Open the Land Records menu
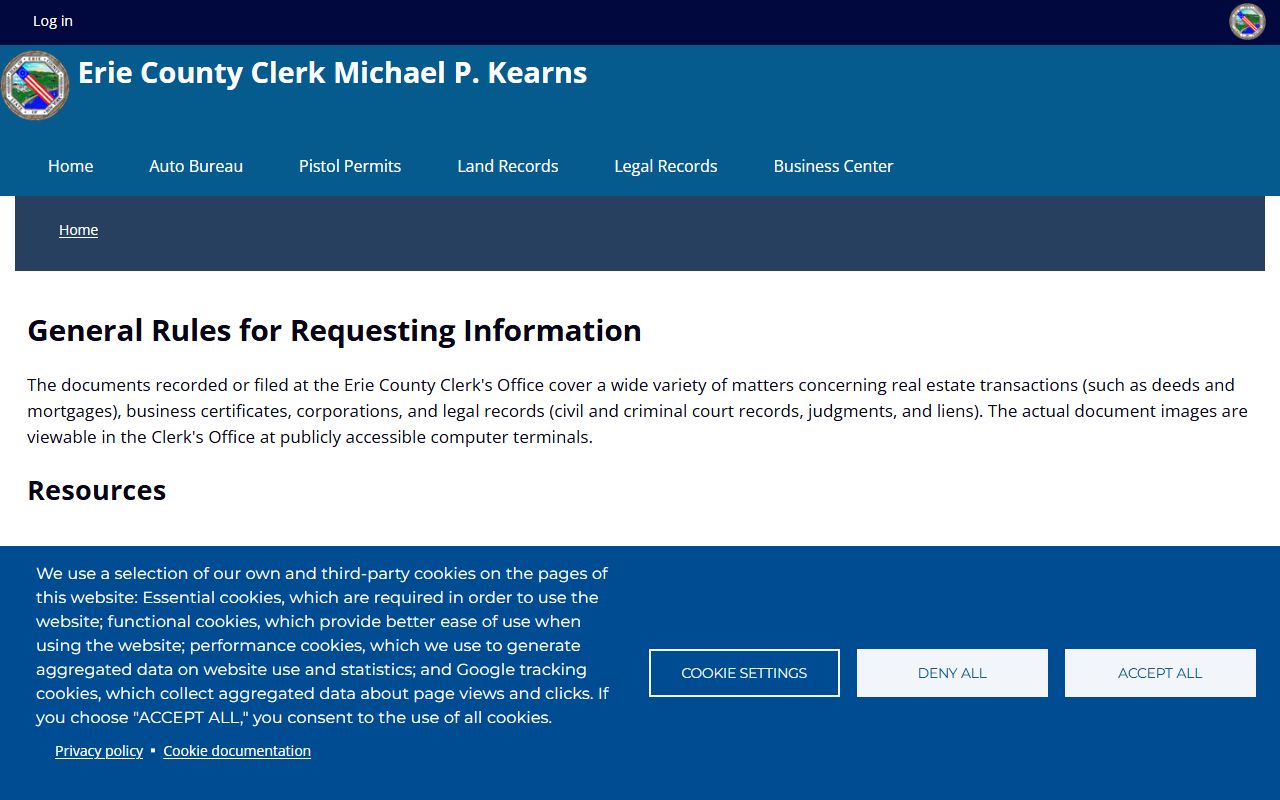The image size is (1280, 800). 508,166
